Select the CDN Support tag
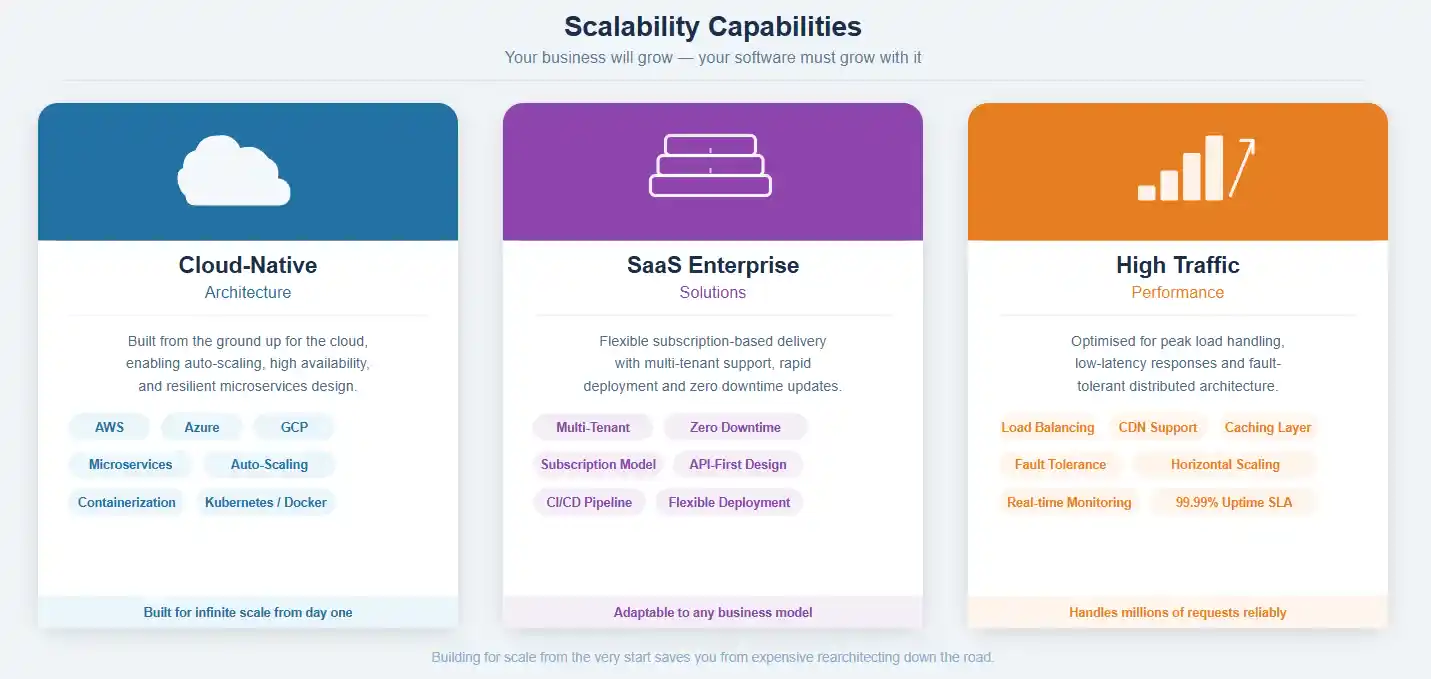 coord(1158,427)
